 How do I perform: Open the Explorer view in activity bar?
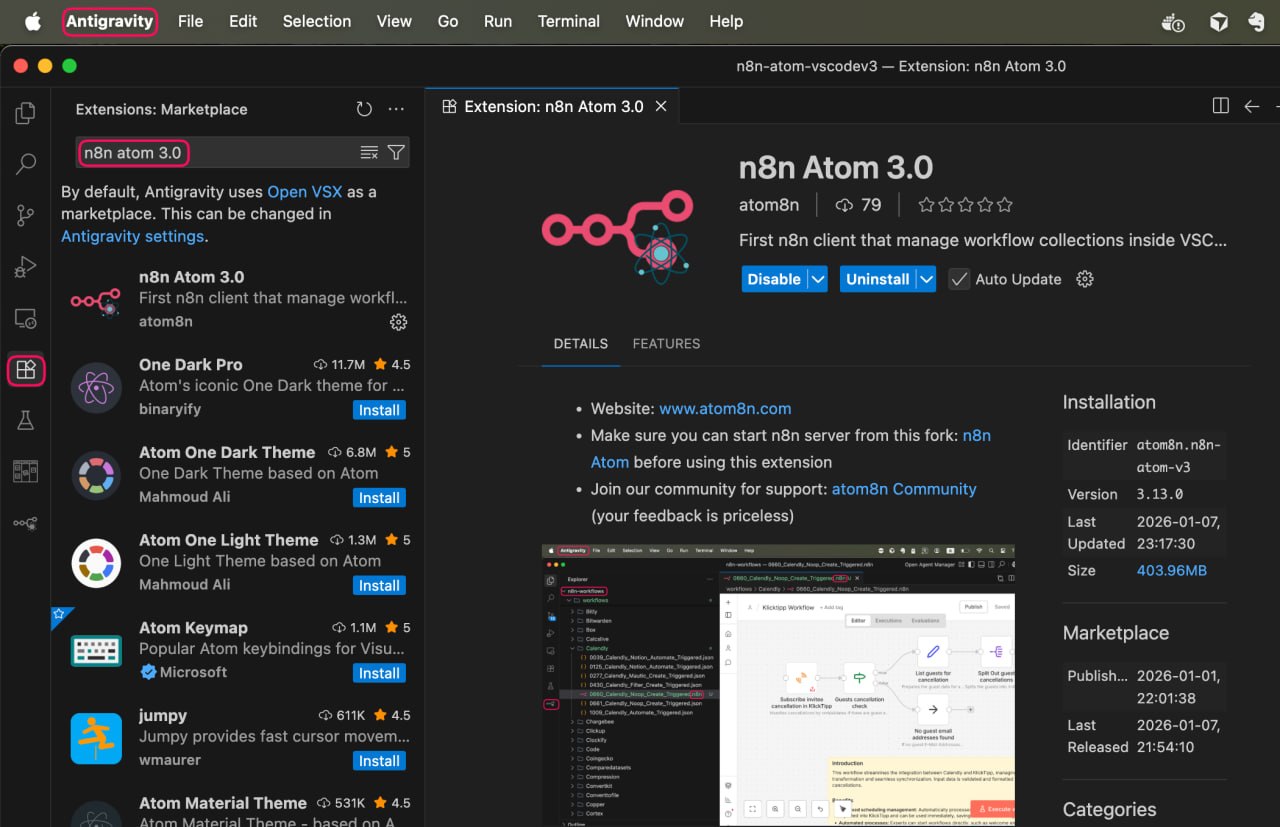(26, 113)
